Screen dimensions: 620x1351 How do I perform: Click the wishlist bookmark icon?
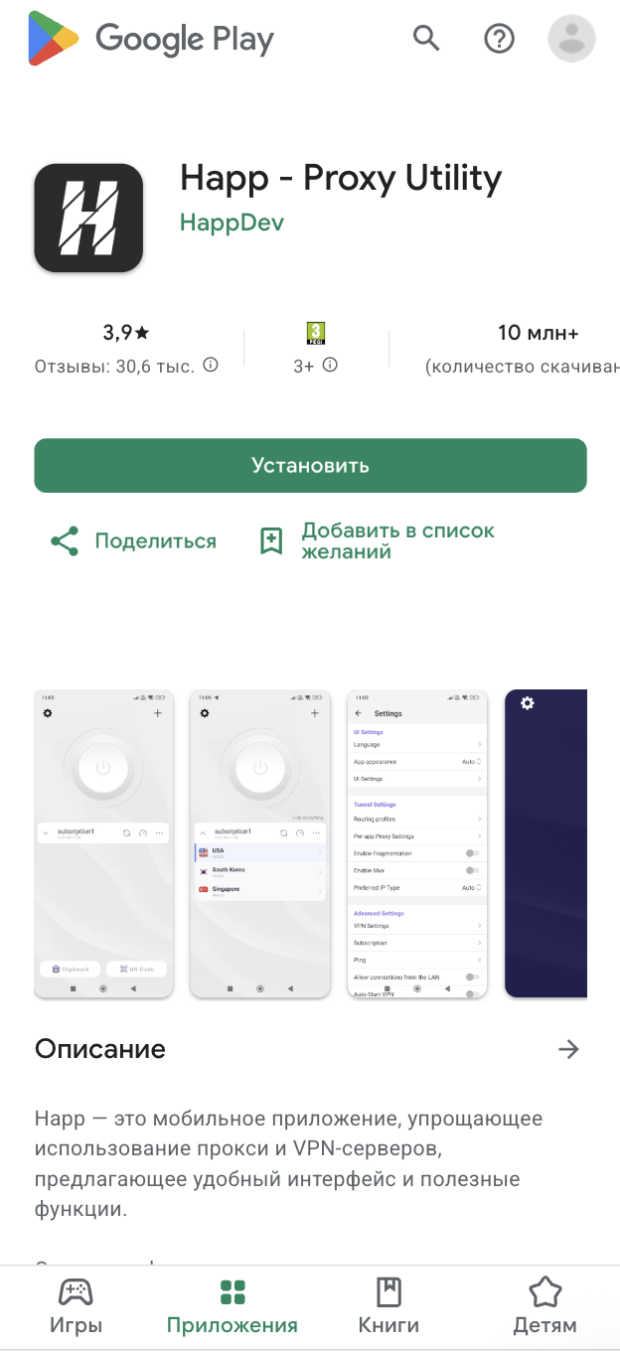[x=271, y=541]
